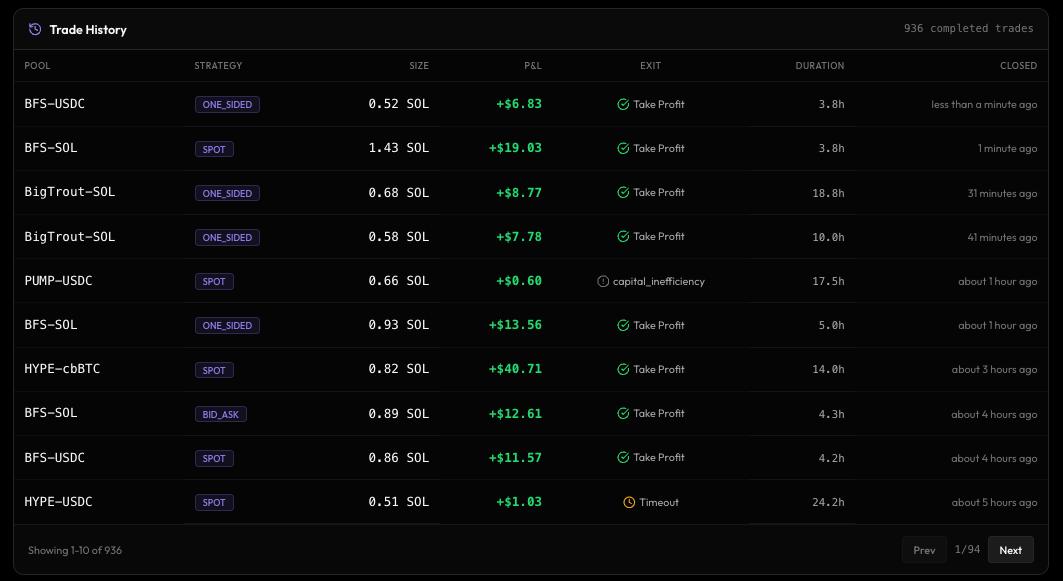Screen dimensions: 1063x581
Task: Click the +$6.83 P&L value
Action: pyautogui.click(x=519, y=104)
